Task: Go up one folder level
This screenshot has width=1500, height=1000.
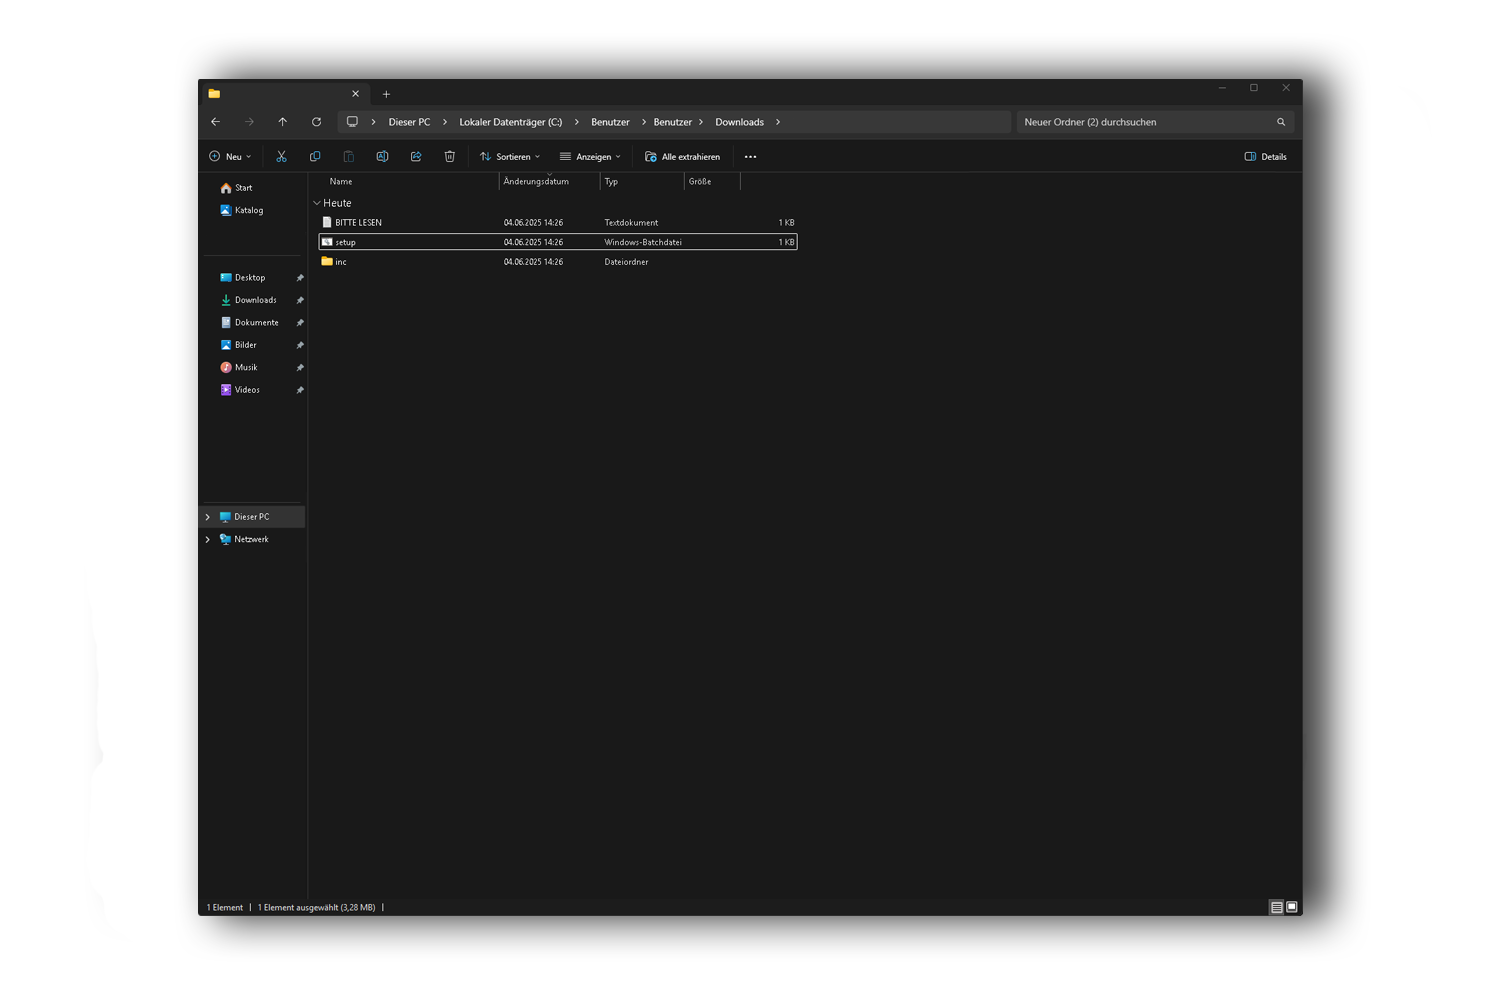Action: click(x=283, y=122)
